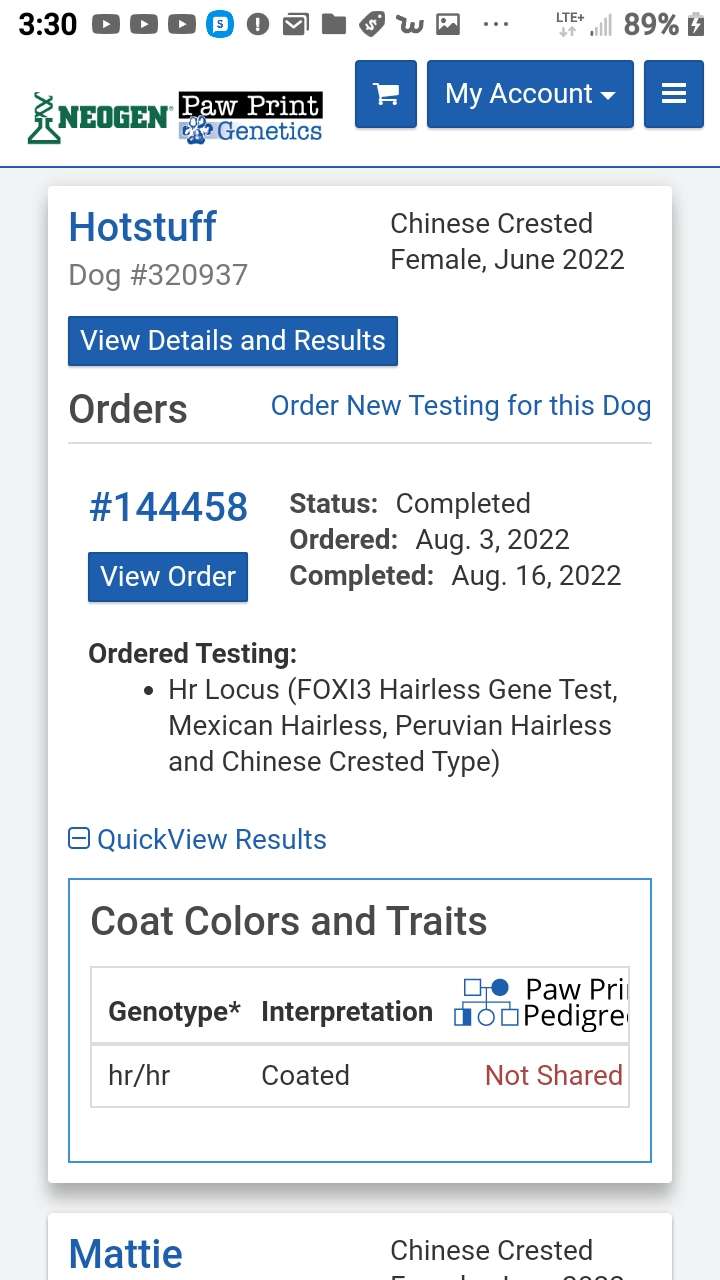This screenshot has width=720, height=1280.
Task: Tap the Paw Print Pedigrees icon
Action: click(x=485, y=1003)
